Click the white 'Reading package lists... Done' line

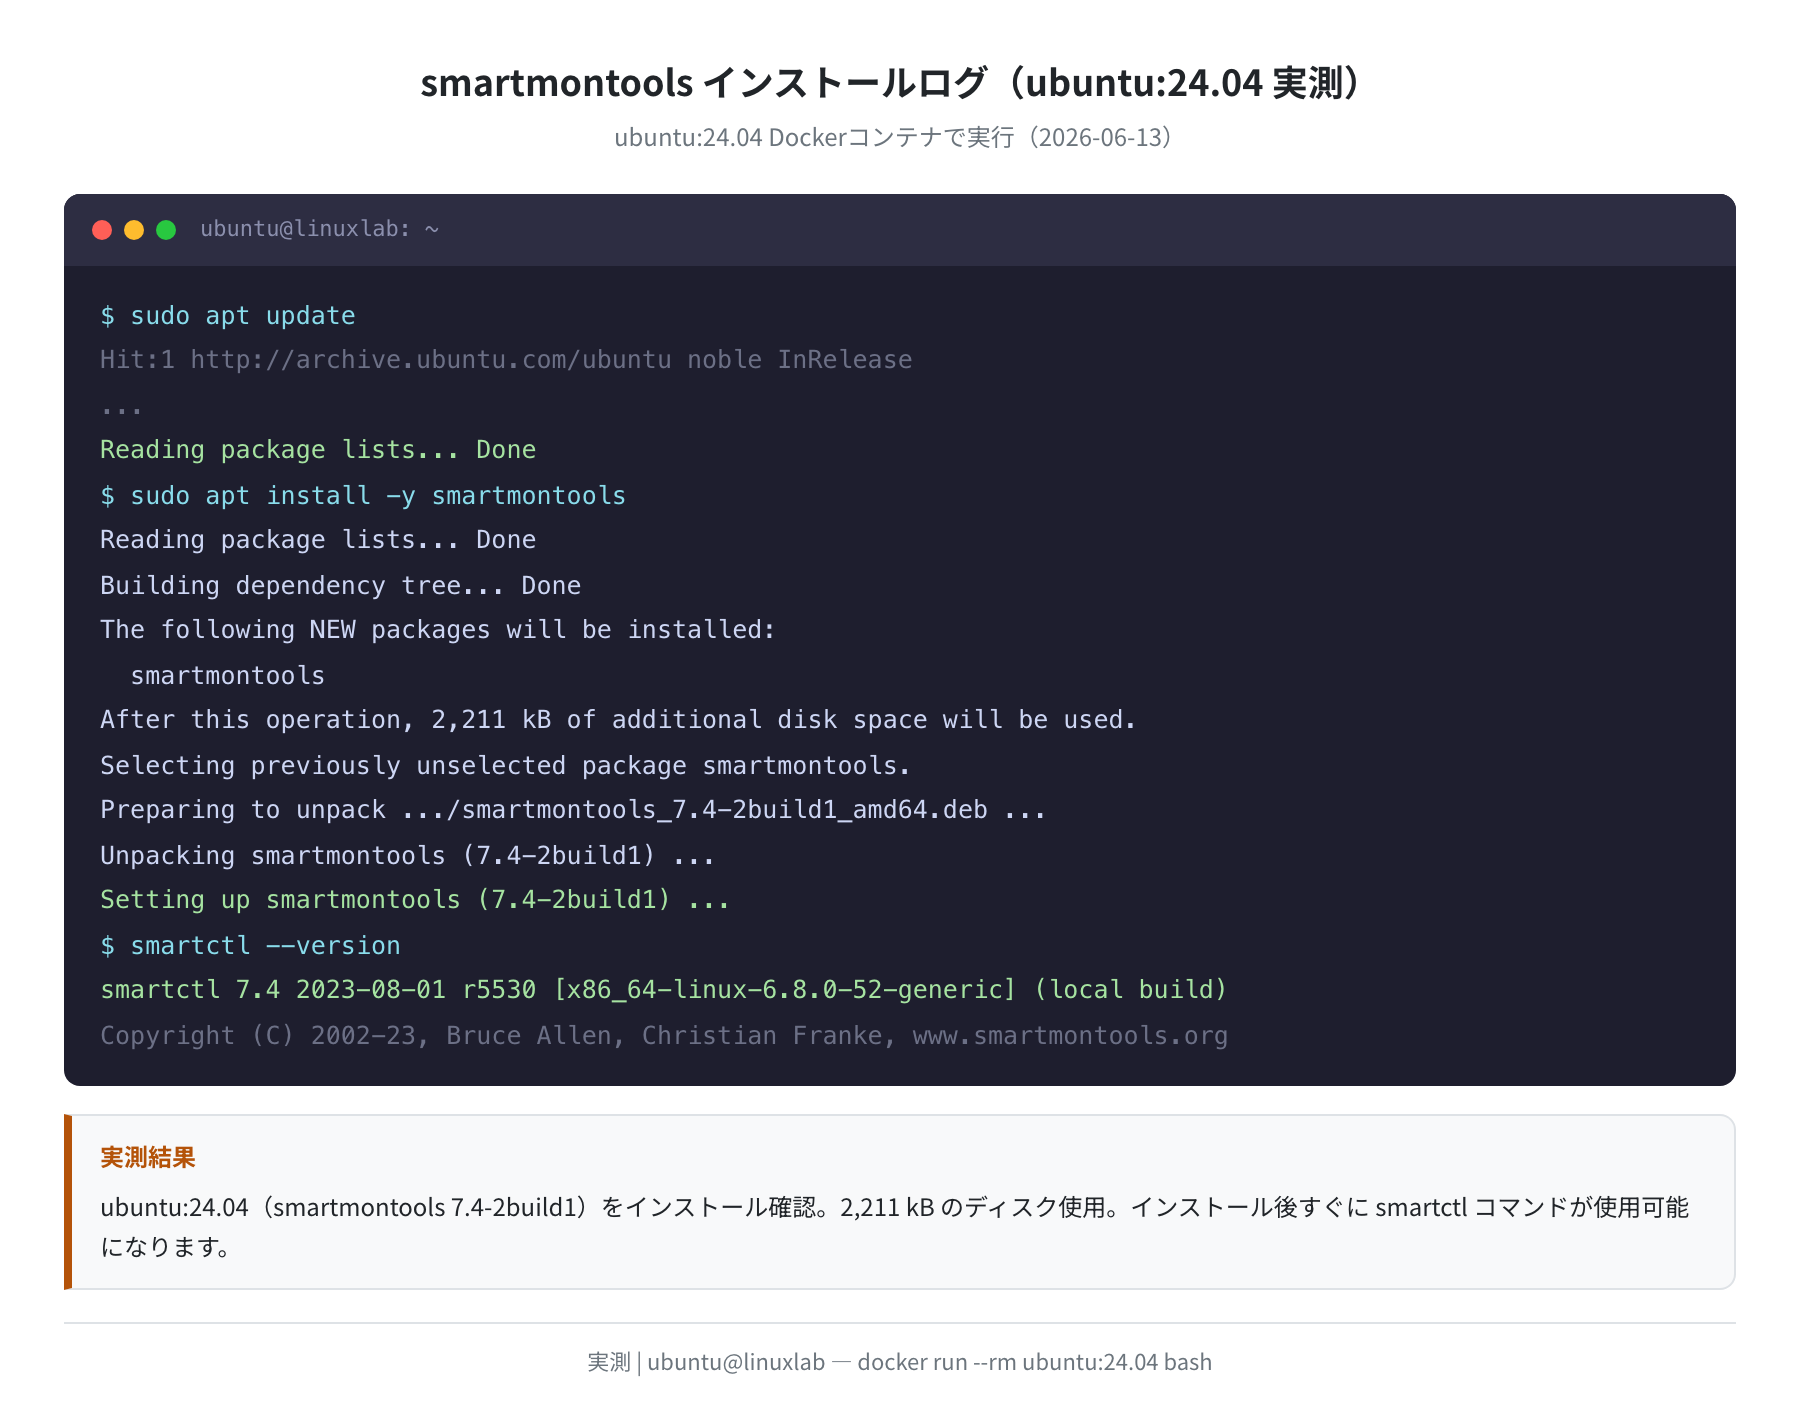(318, 540)
